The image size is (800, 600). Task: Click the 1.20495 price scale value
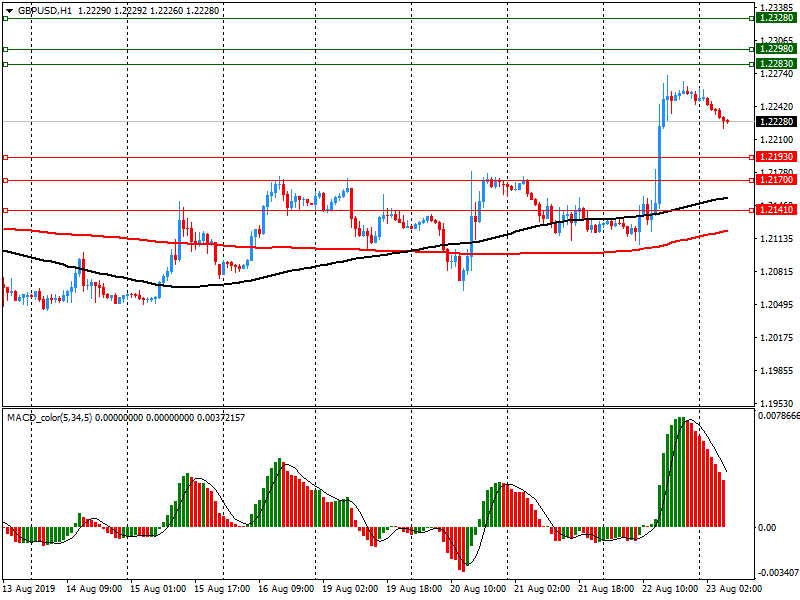pos(777,305)
